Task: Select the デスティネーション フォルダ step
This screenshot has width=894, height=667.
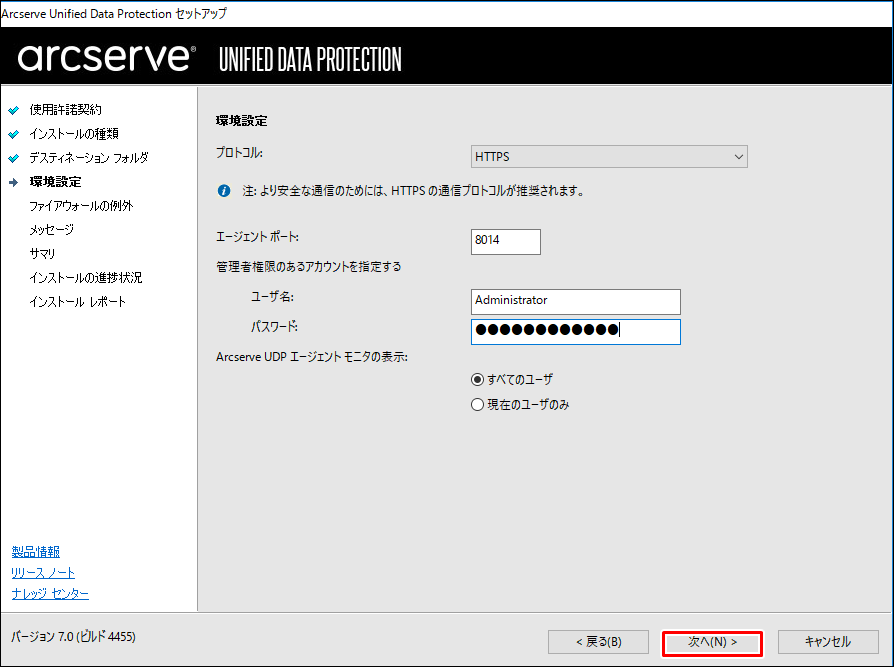Action: pos(89,157)
